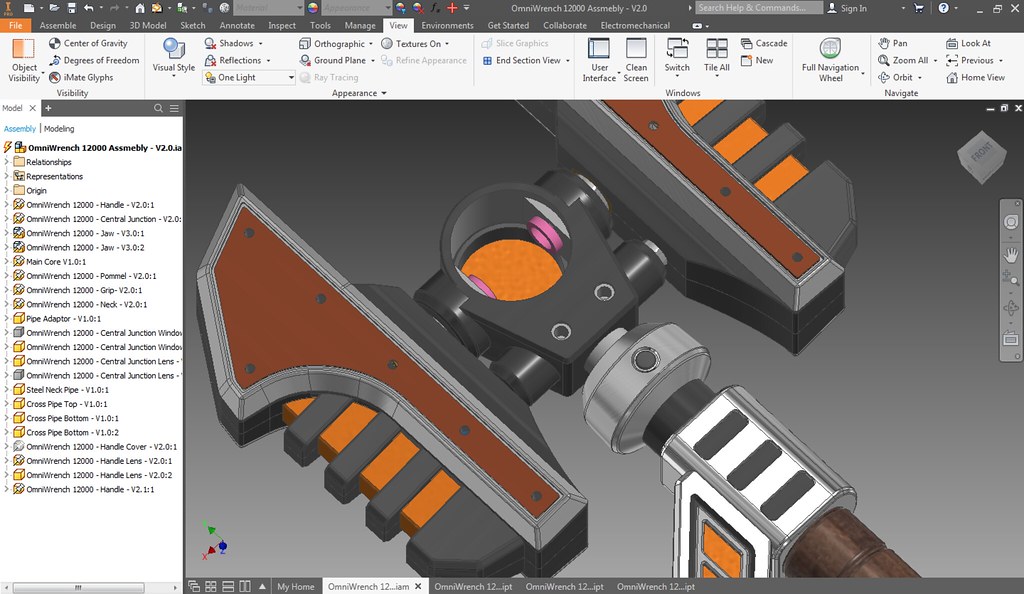Click the User Interface icon

(x=599, y=49)
